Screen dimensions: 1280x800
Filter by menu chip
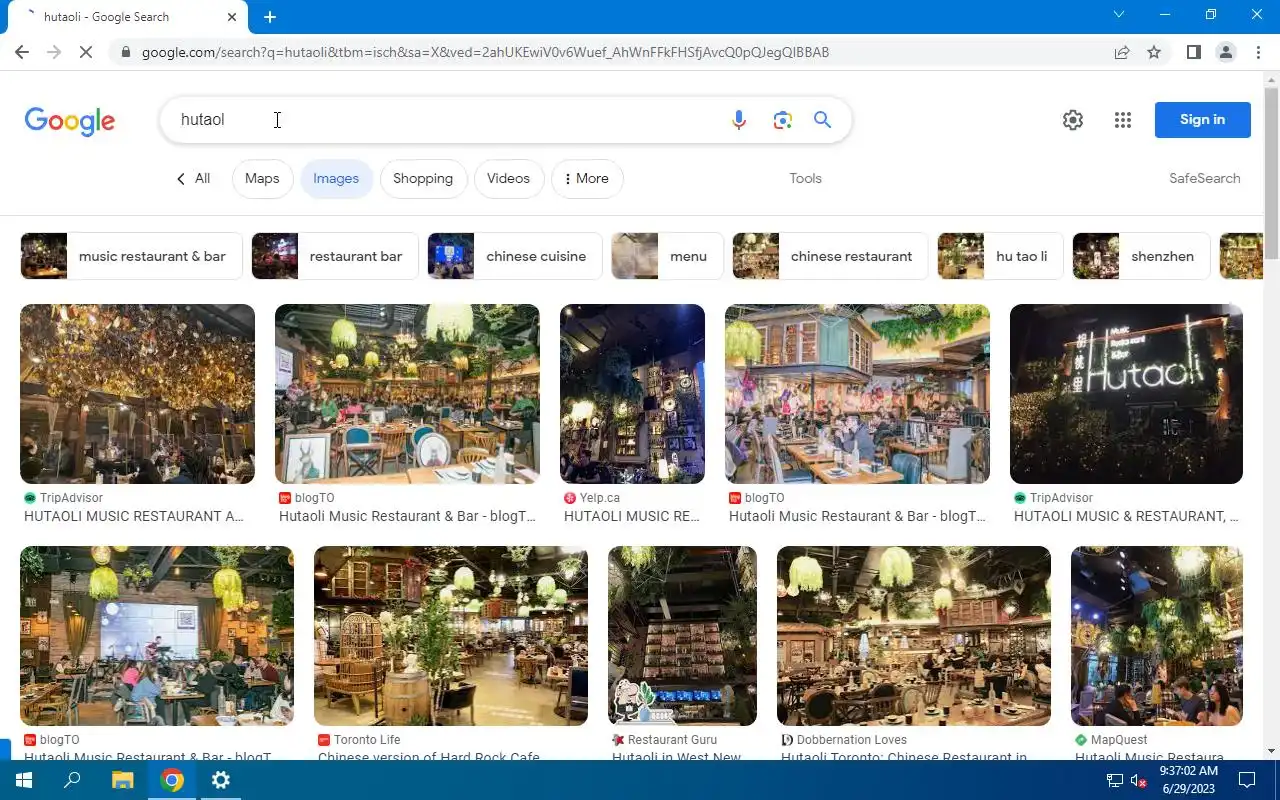point(667,256)
